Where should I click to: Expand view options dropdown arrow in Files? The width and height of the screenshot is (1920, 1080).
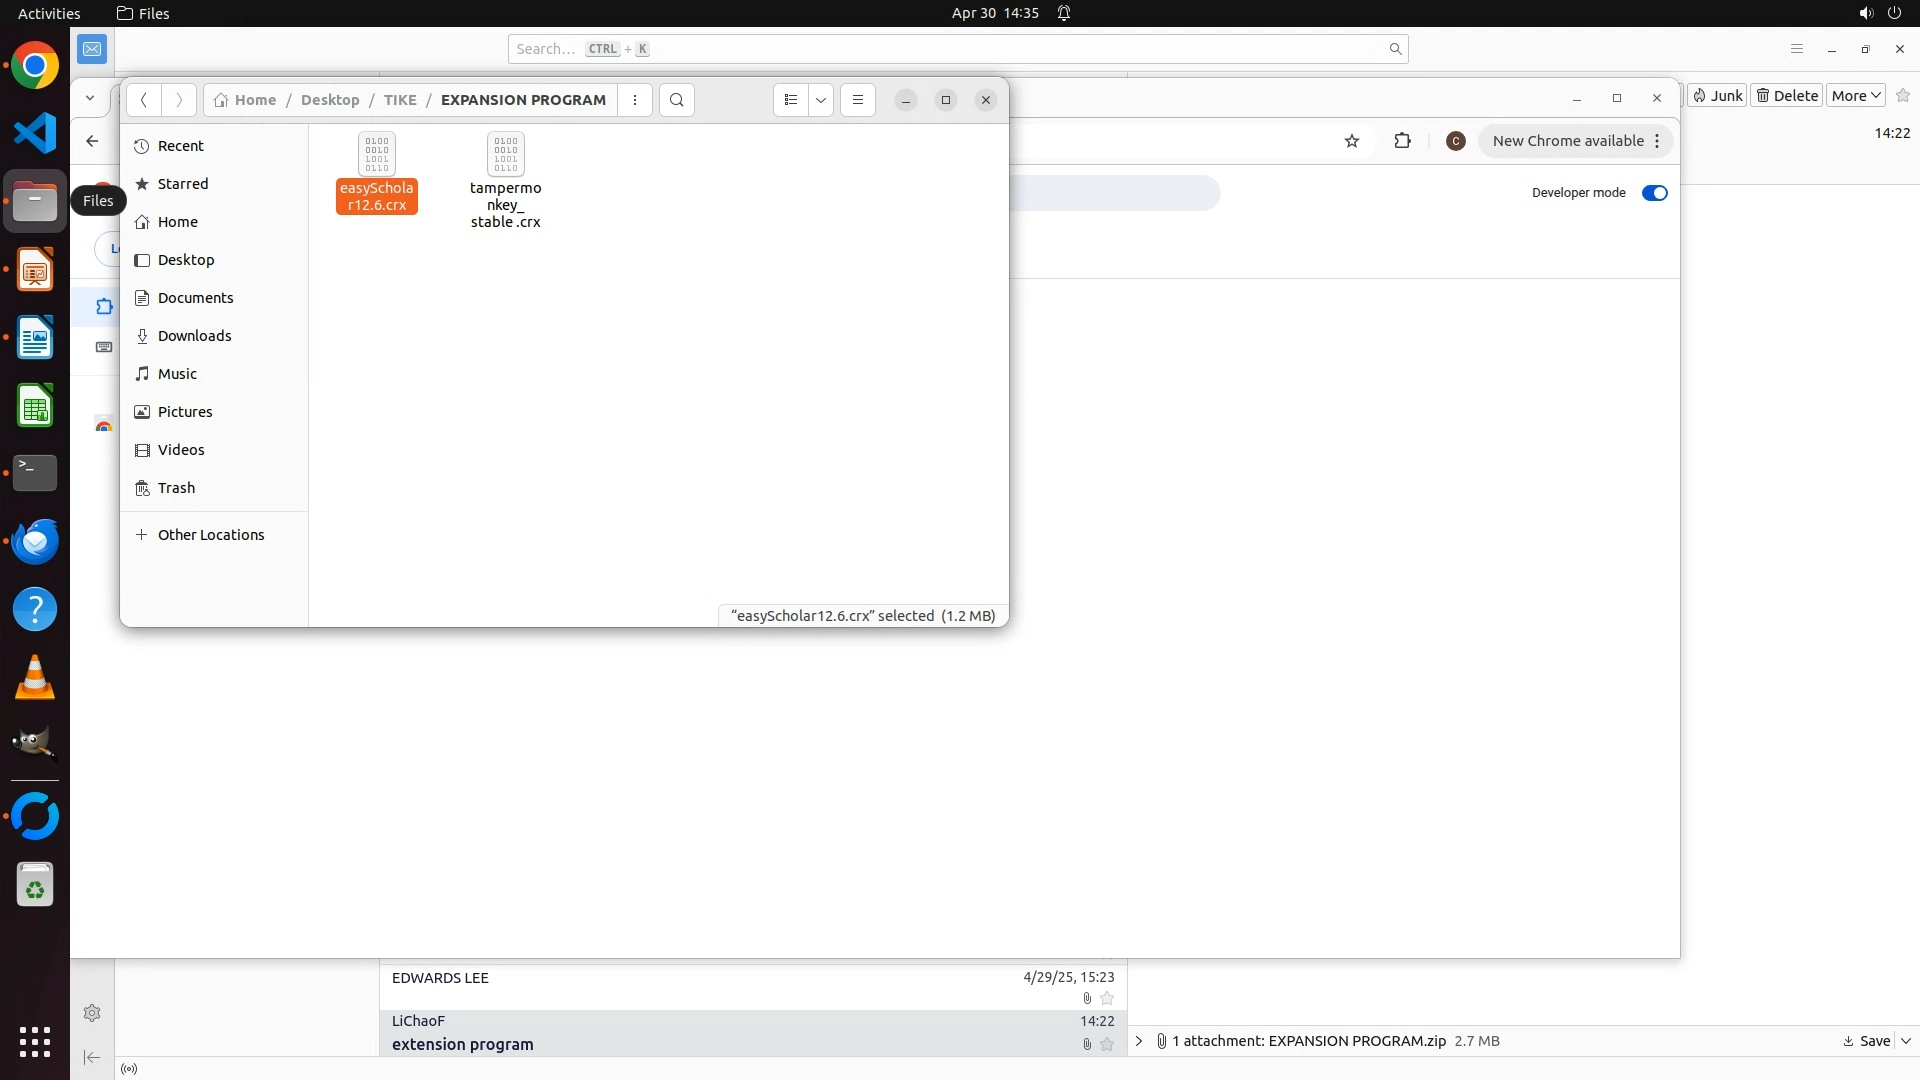pyautogui.click(x=821, y=100)
